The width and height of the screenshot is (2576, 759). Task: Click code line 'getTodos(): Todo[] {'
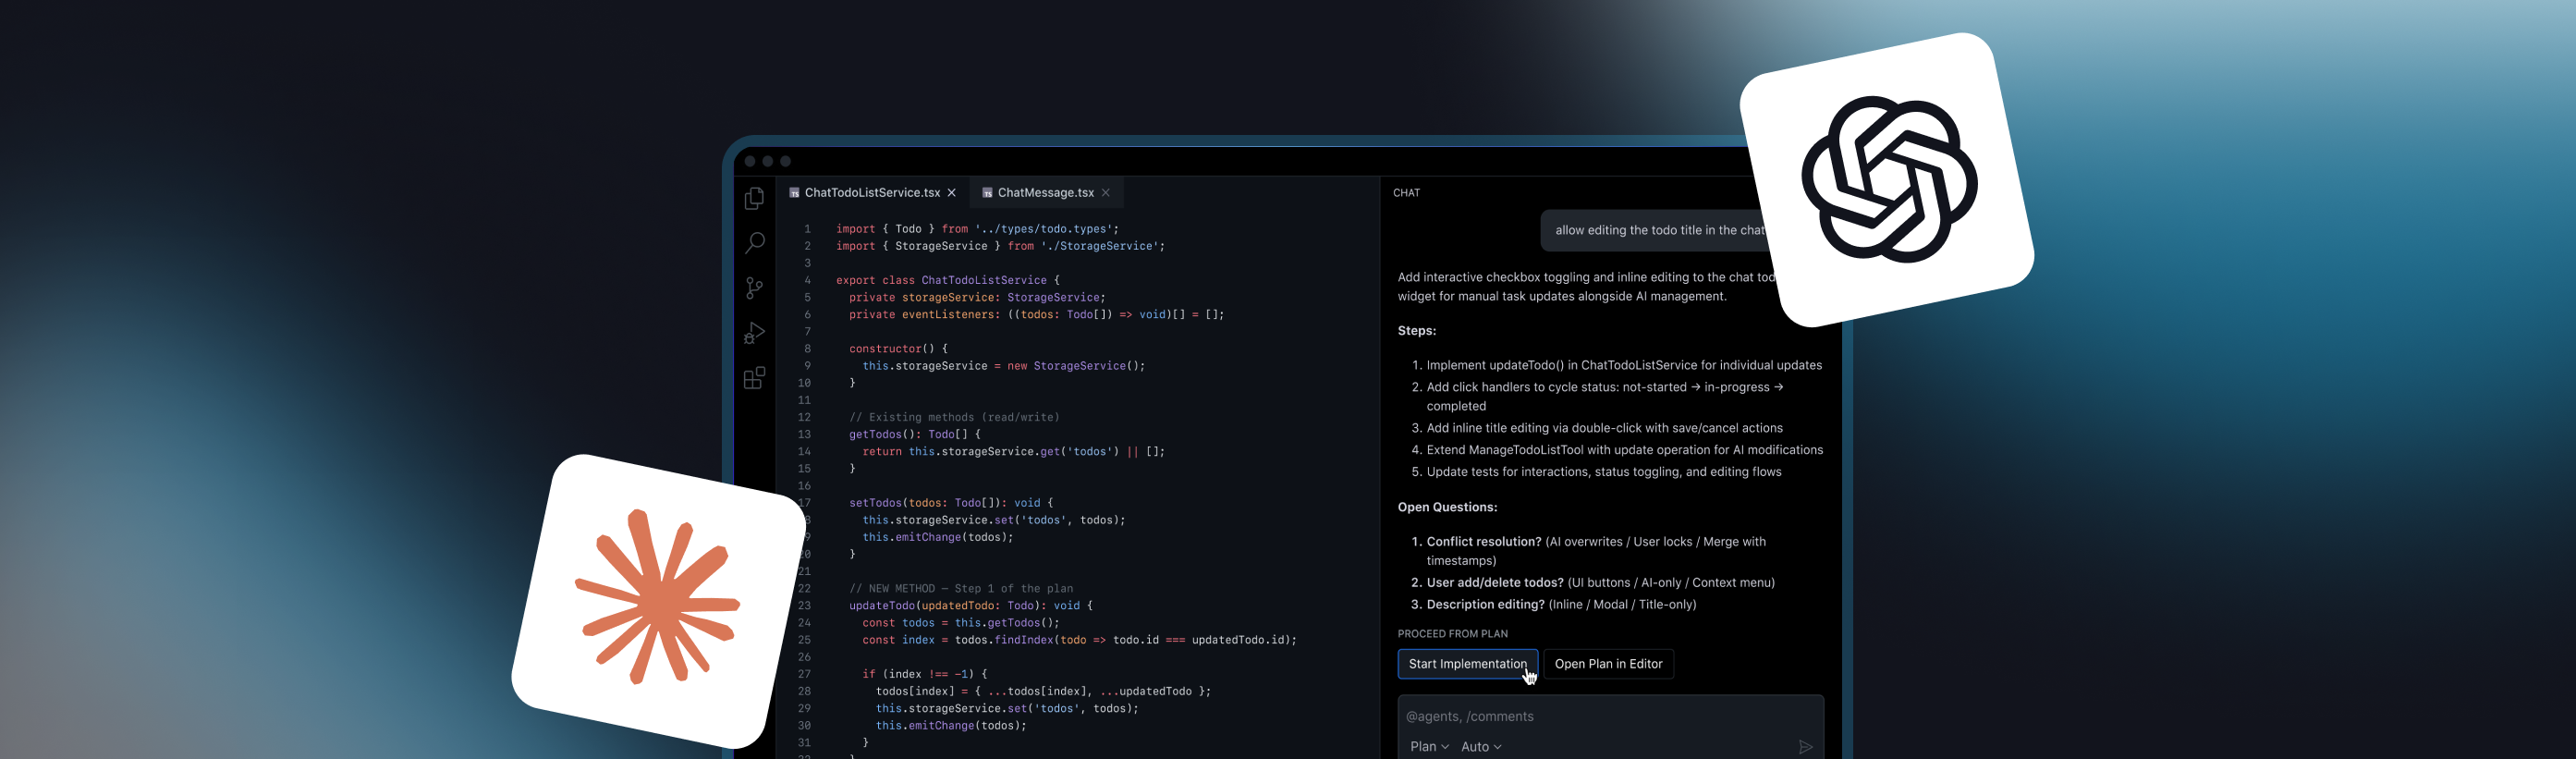point(914,434)
